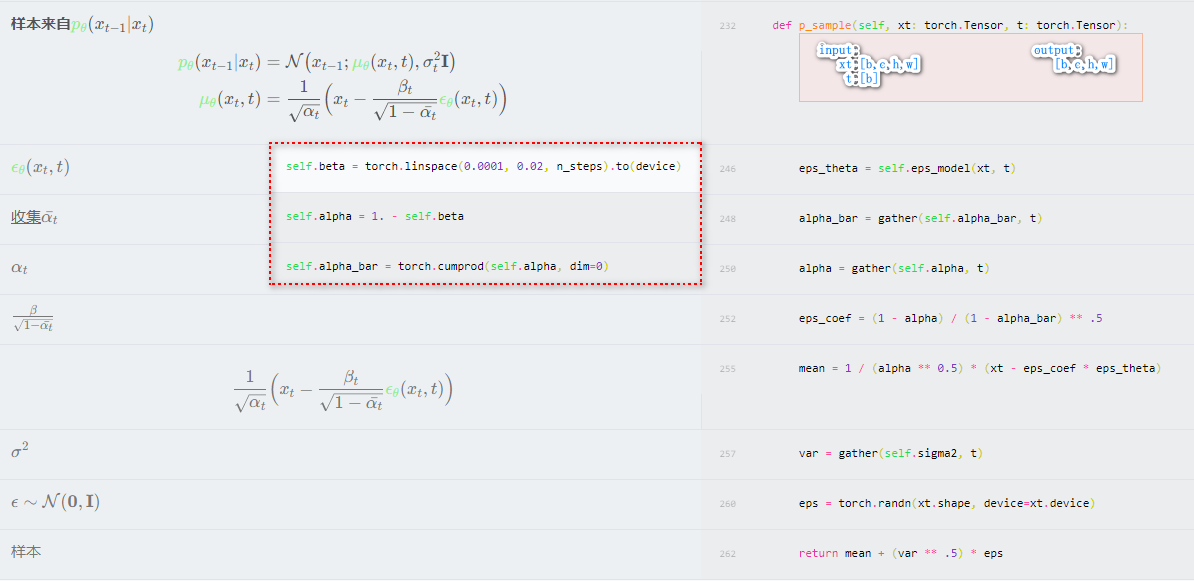Click the pink input/output tensor shape box
1194x581 pixels.
point(970,67)
